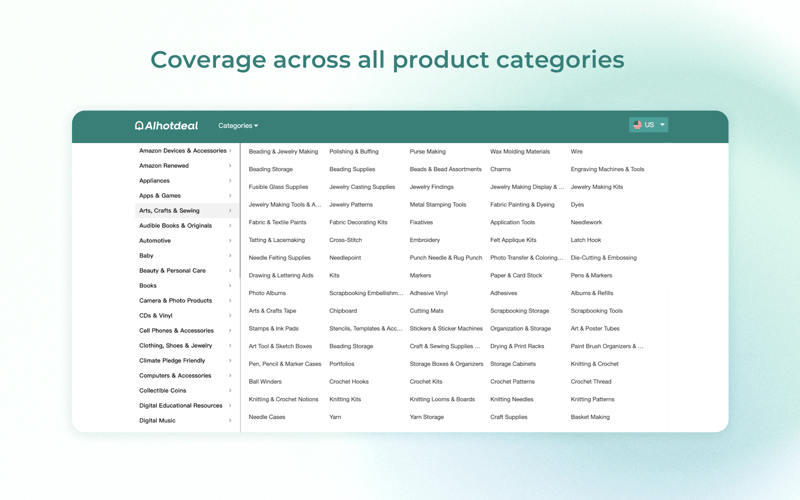The image size is (800, 500).
Task: Expand the Amazon Renewed chevron arrow
Action: [230, 165]
